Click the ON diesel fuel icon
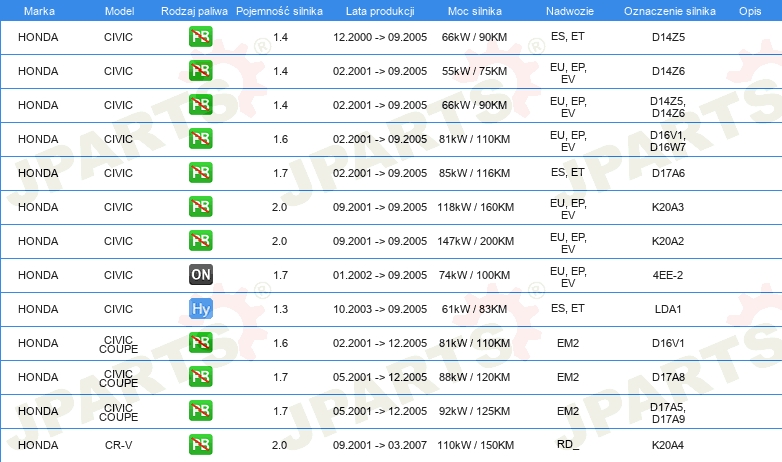782x462 pixels. (200, 274)
